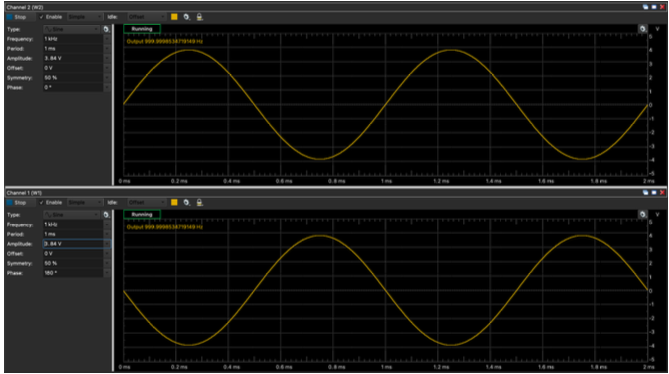
Task: Open the gear icon beside Channel 2 Type field
Action: pyautogui.click(x=107, y=29)
